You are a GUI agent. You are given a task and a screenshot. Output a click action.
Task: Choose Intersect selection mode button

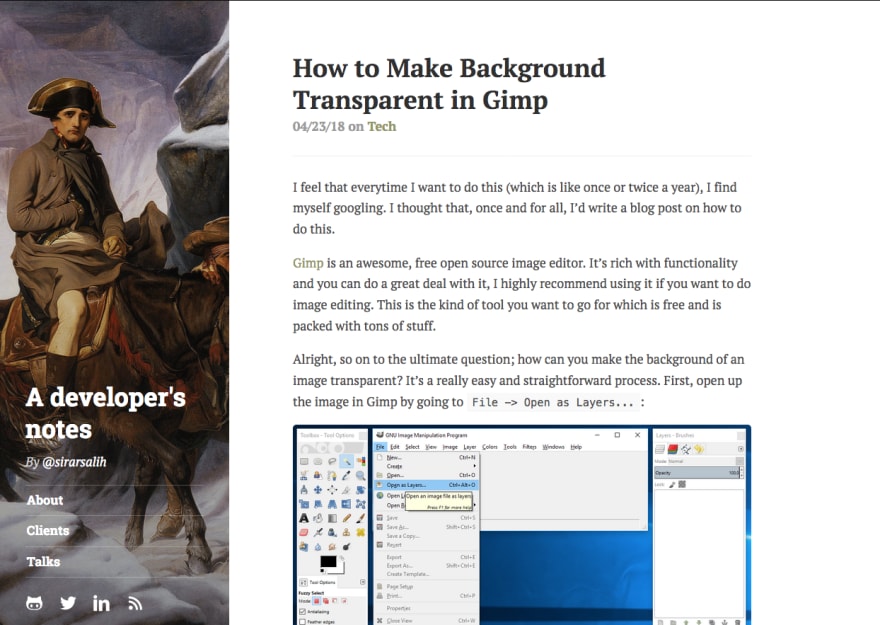344,601
